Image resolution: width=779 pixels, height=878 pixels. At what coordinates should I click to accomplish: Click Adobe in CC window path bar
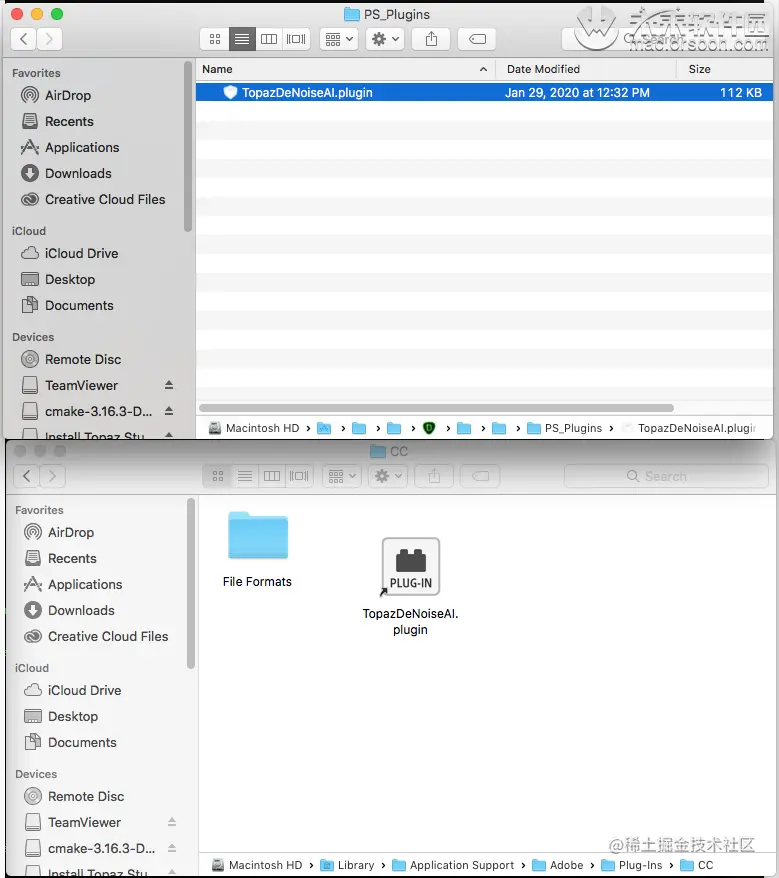click(558, 865)
